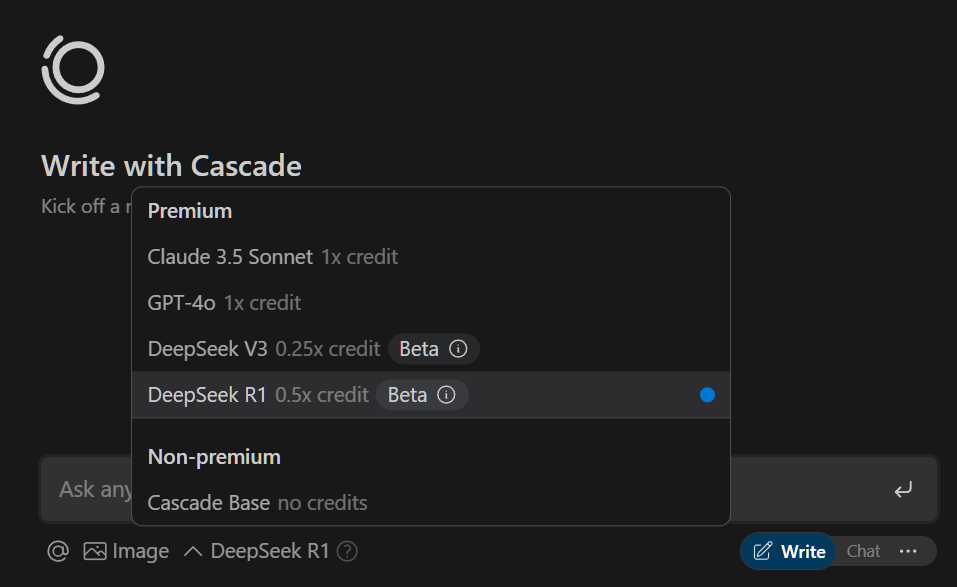Choose GPT-4o from the model list
Screen dimensions: 957x587
tap(431, 303)
